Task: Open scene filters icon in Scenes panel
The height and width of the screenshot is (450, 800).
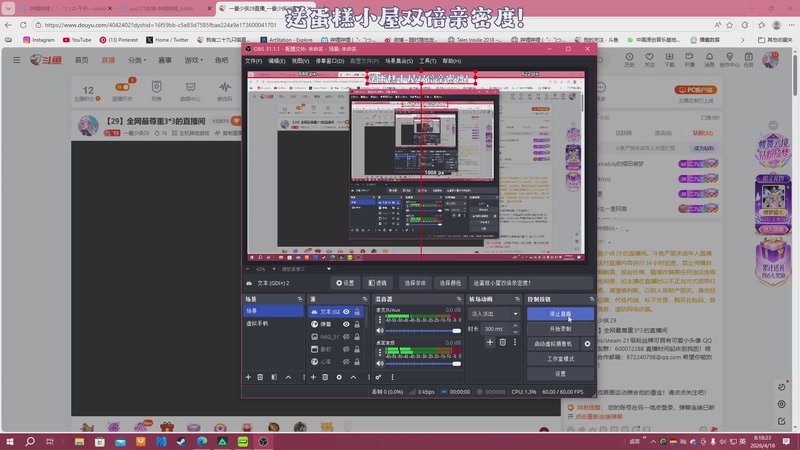Action: click(274, 377)
